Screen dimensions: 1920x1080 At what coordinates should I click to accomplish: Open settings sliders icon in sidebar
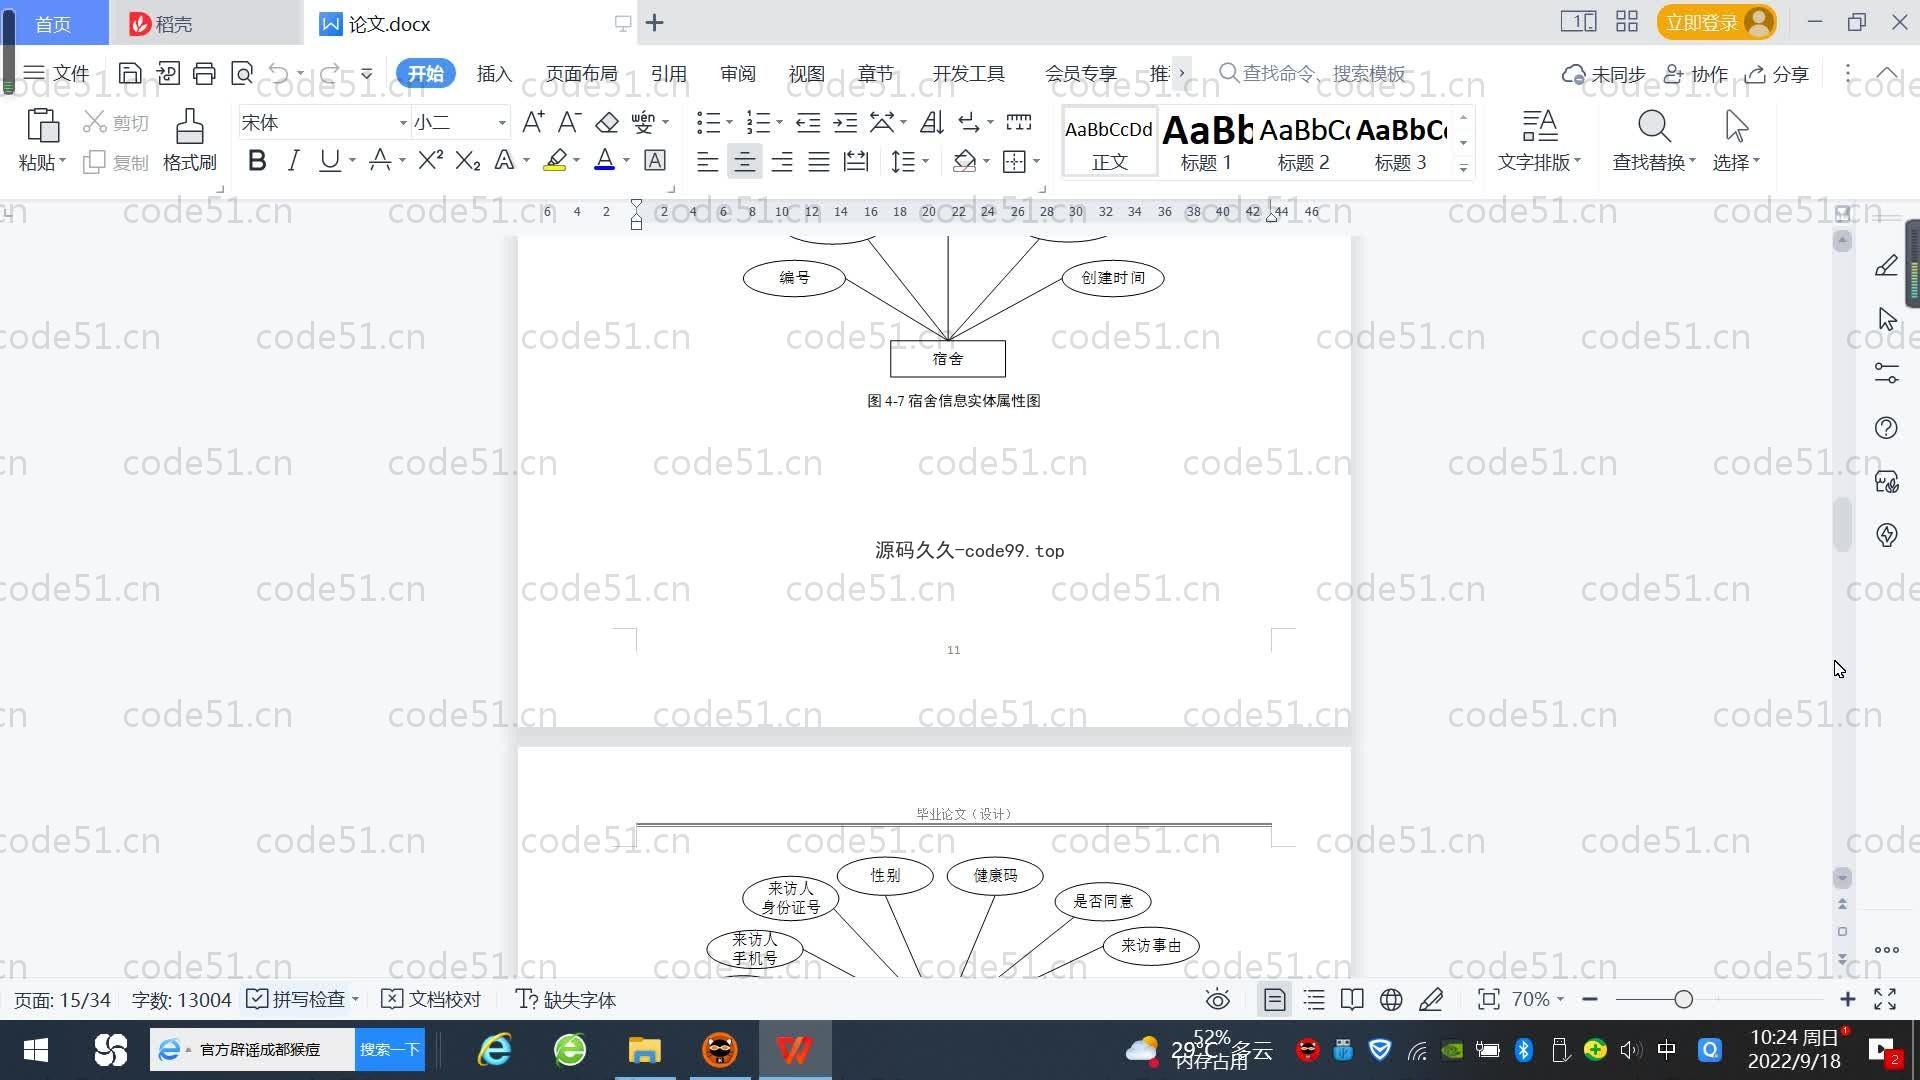point(1886,373)
